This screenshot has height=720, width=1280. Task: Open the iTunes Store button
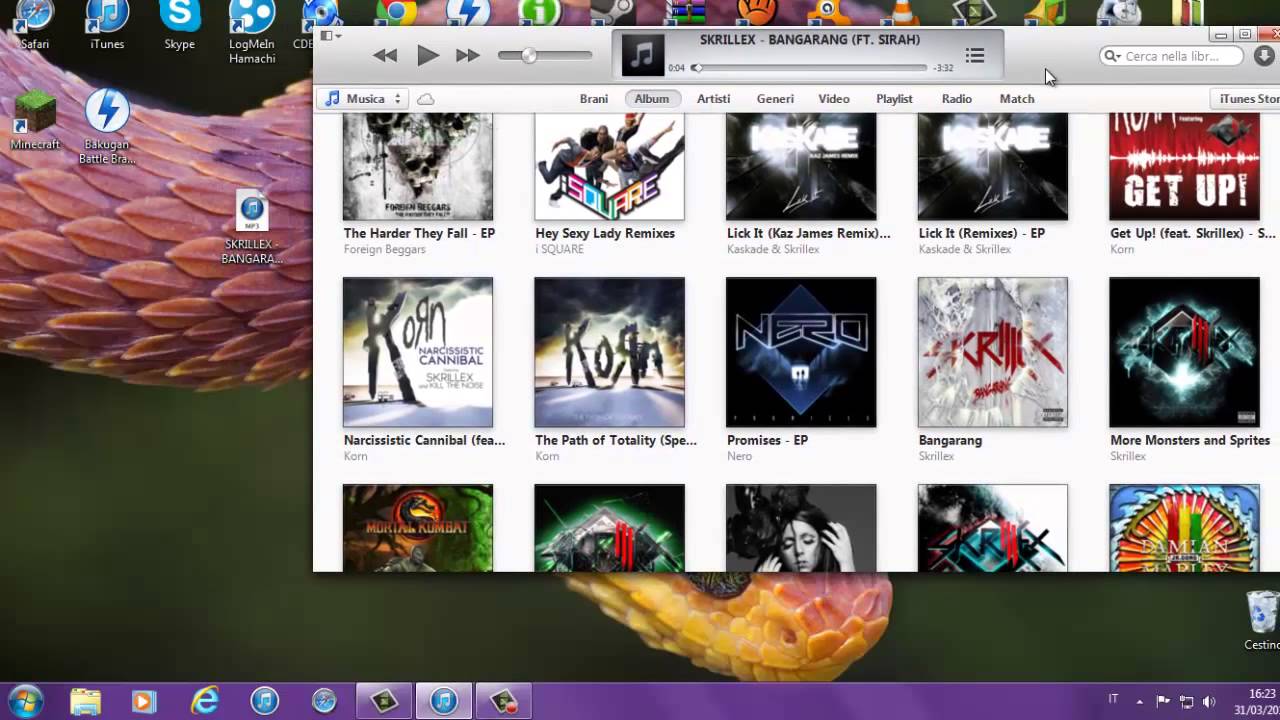(x=1246, y=99)
